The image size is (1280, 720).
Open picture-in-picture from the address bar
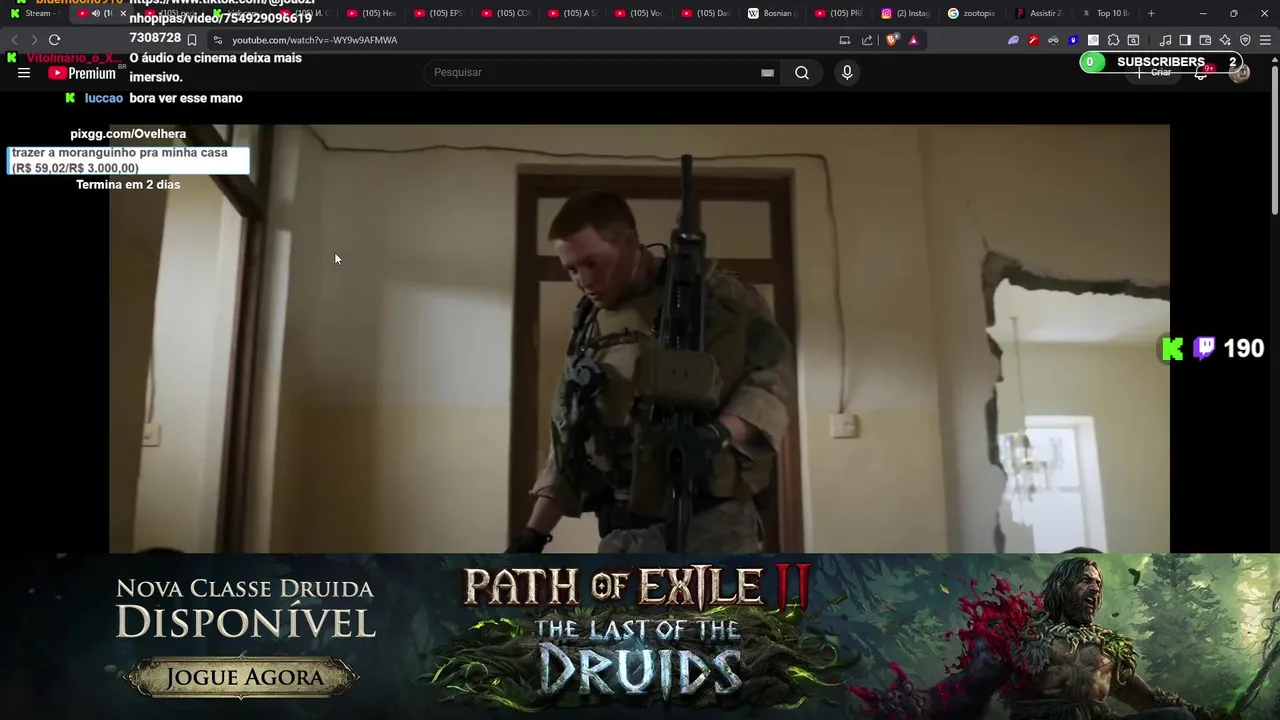845,40
